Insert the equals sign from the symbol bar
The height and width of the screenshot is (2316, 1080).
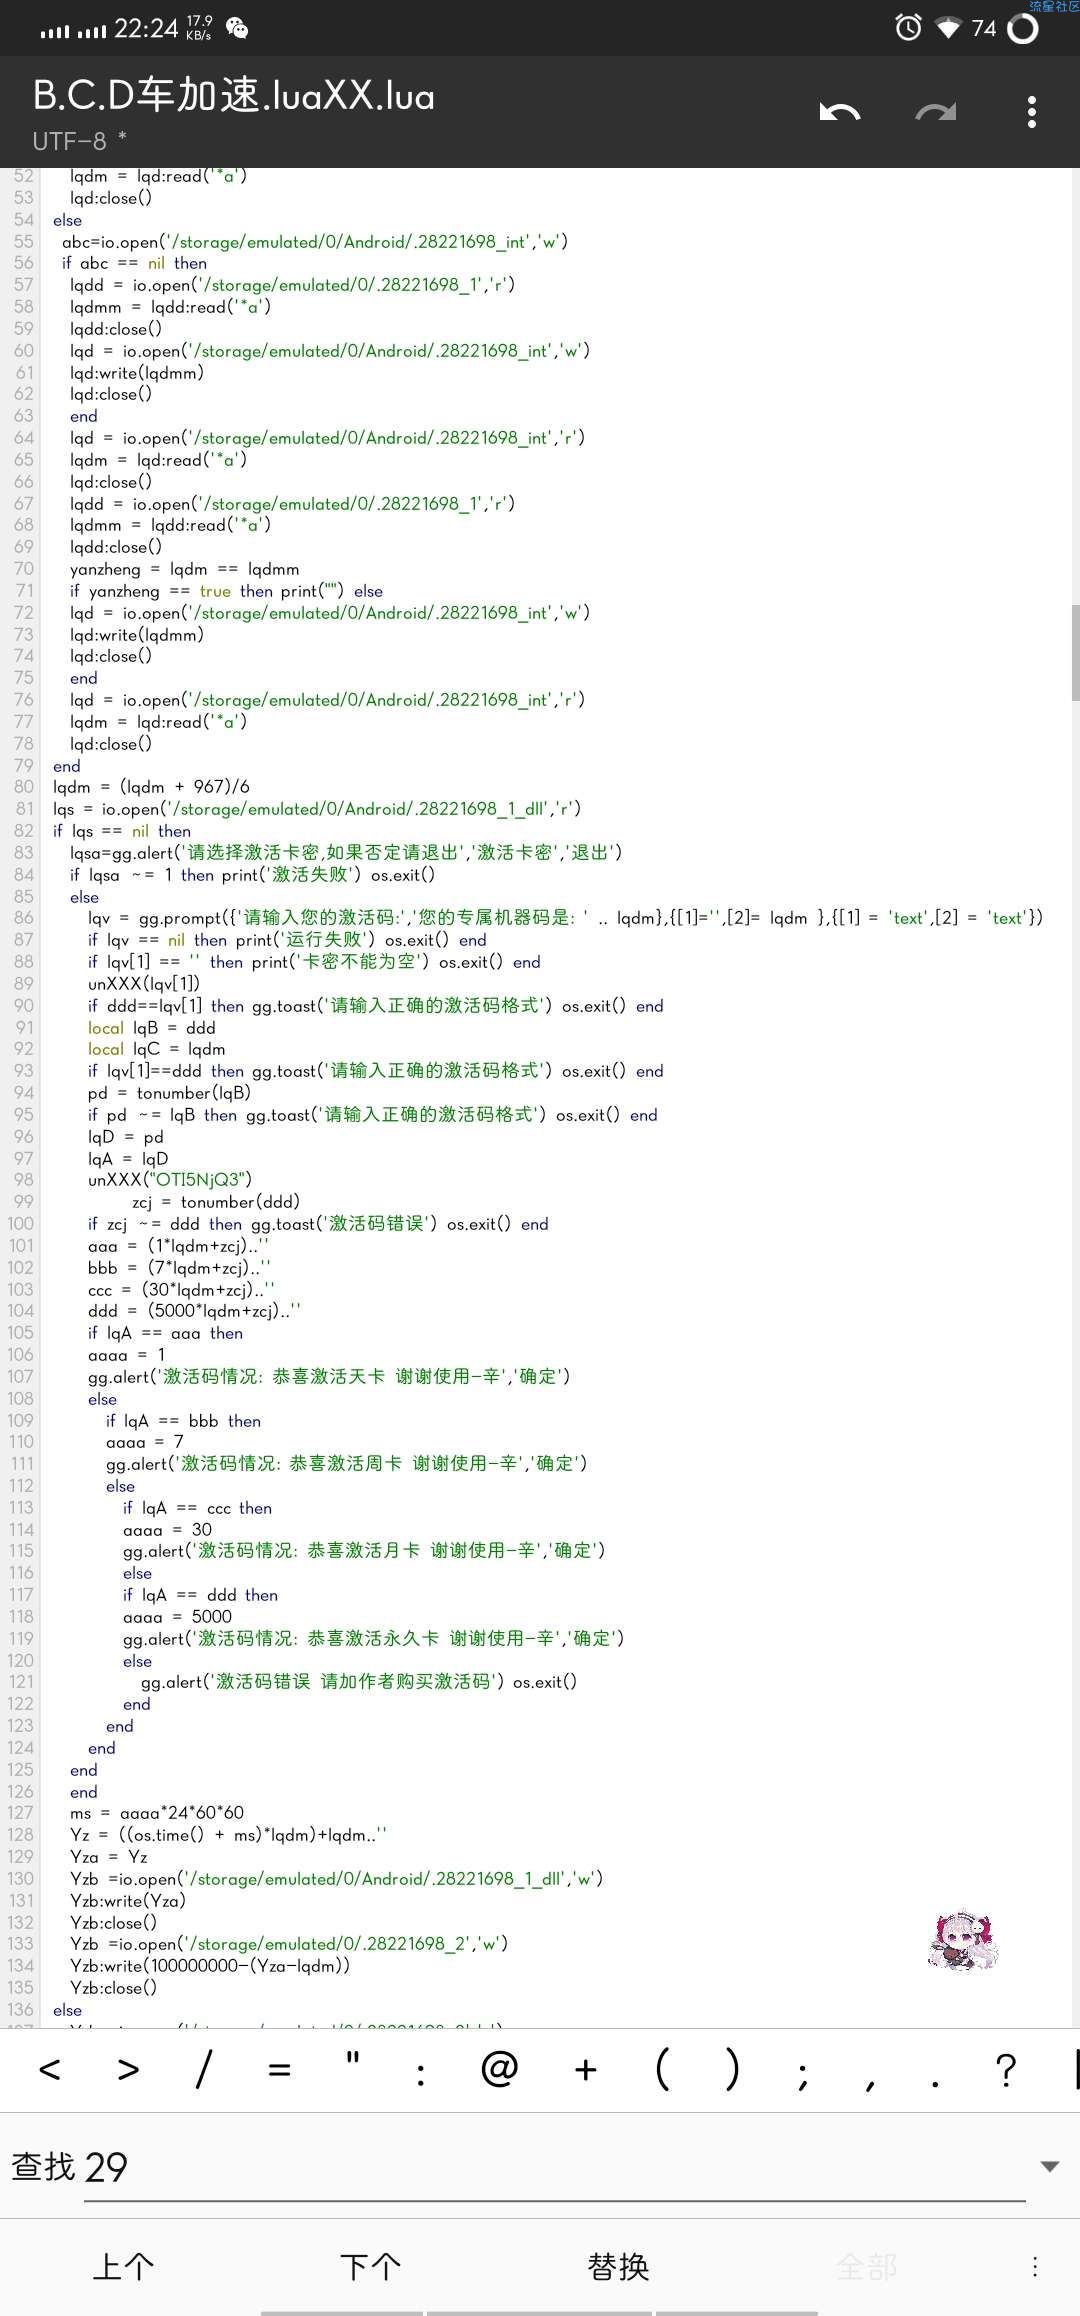(280, 2070)
